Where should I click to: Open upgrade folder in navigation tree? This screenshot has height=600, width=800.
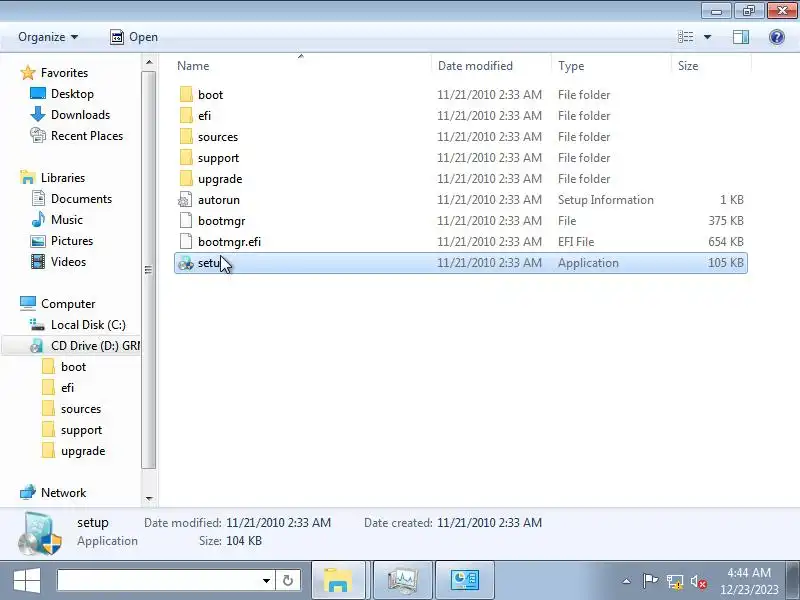pyautogui.click(x=73, y=451)
